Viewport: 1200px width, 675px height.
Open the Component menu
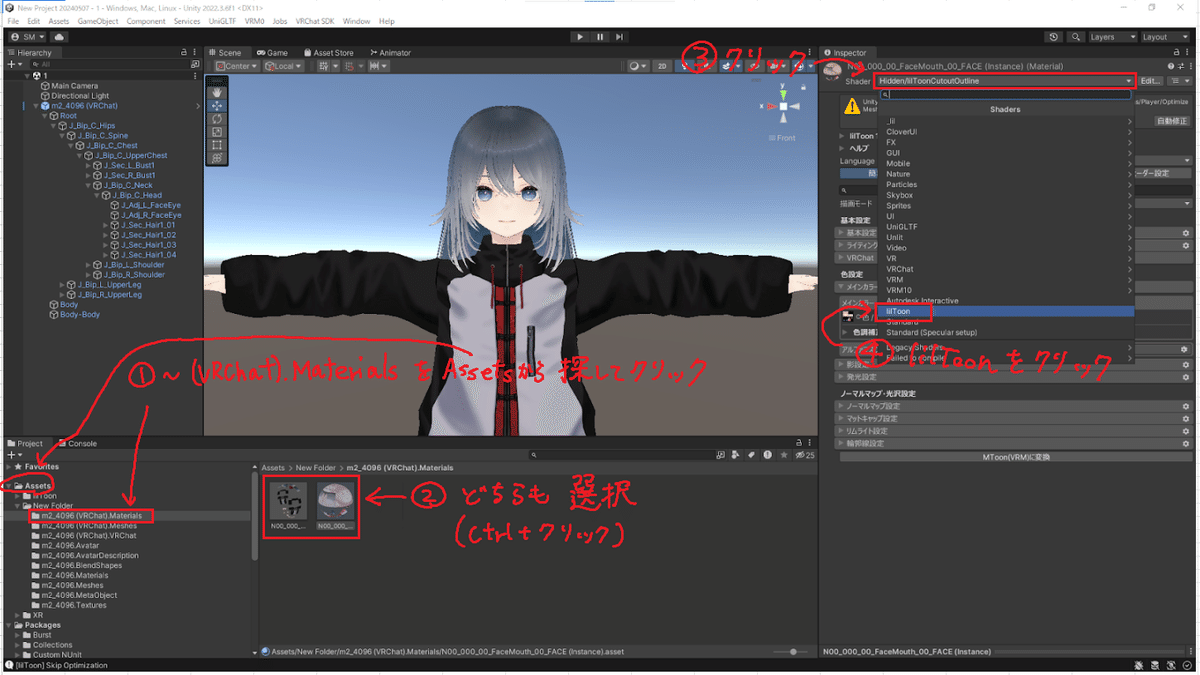pos(146,21)
